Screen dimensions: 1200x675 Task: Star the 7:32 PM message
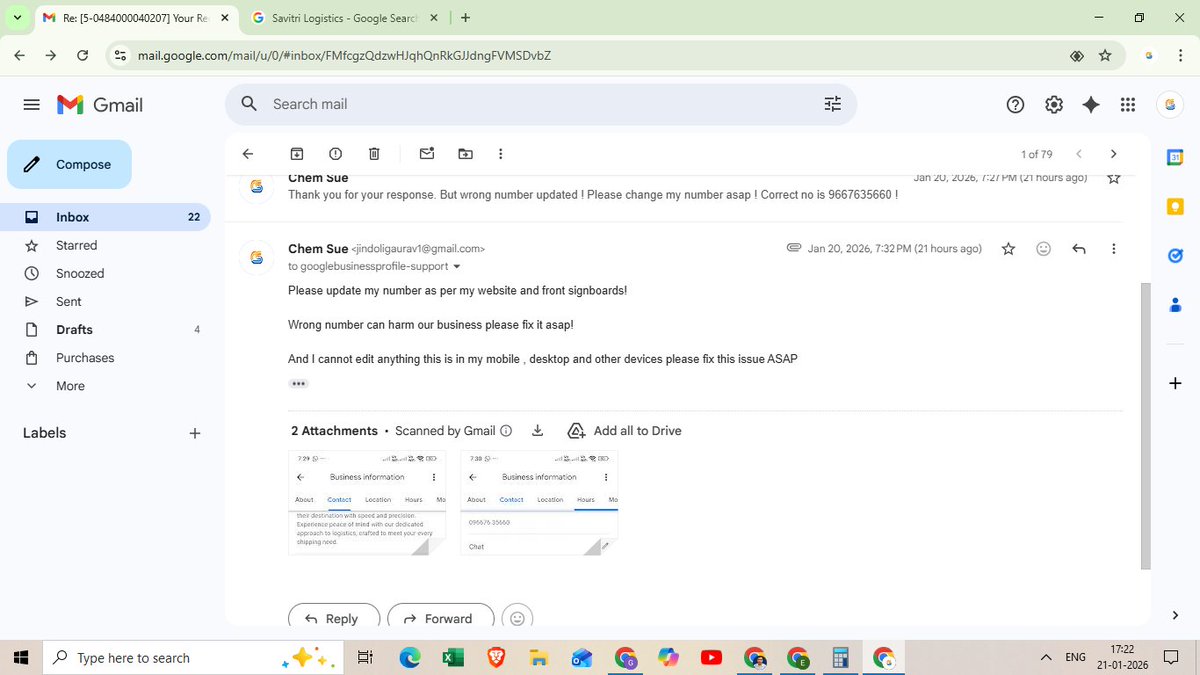(1008, 248)
